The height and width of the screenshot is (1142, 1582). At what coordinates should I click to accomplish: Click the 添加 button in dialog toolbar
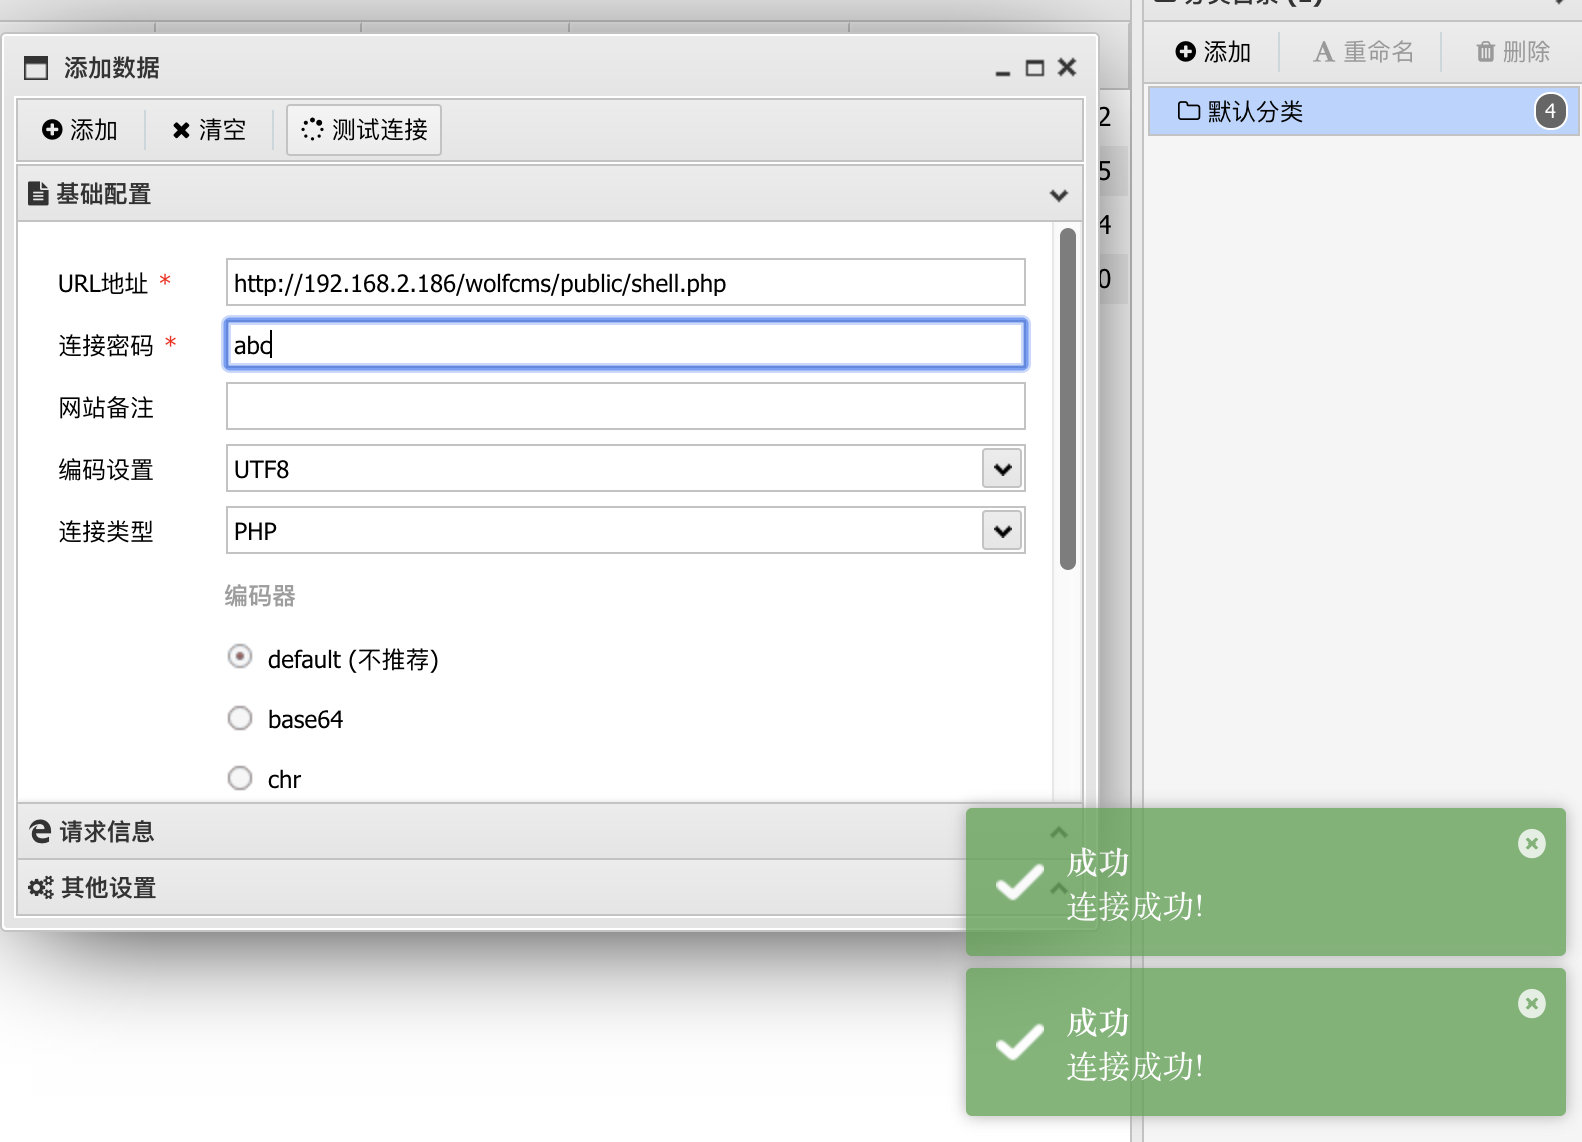[x=80, y=130]
